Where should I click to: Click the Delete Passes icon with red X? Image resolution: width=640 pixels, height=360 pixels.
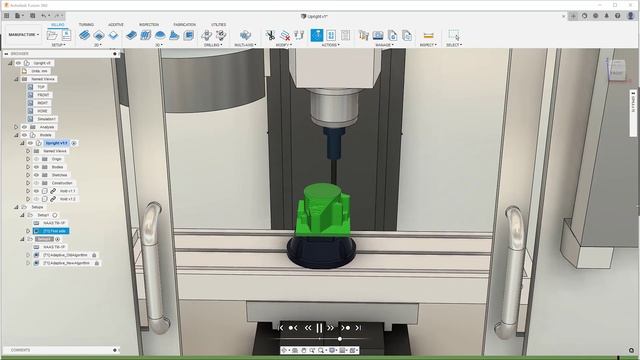coord(285,35)
